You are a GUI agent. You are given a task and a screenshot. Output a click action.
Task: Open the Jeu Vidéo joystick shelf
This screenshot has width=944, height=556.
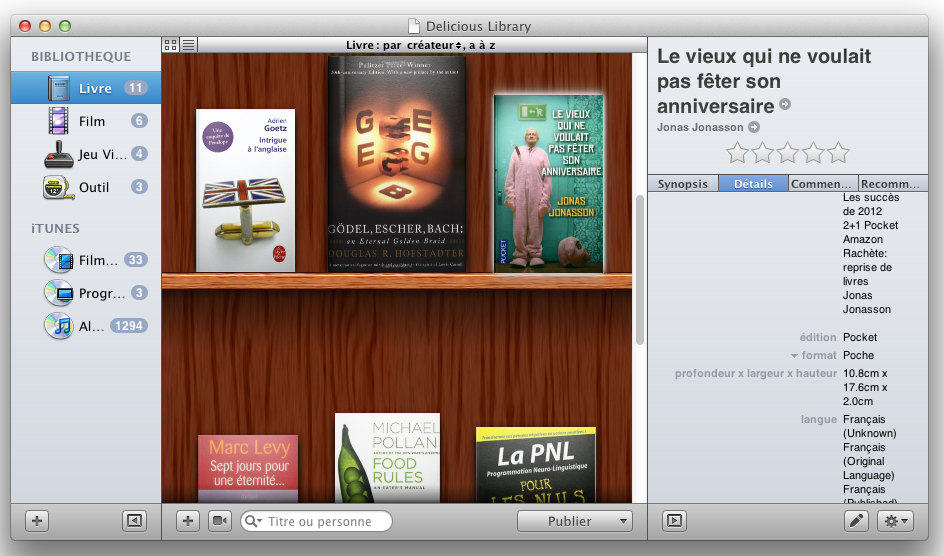[85, 154]
